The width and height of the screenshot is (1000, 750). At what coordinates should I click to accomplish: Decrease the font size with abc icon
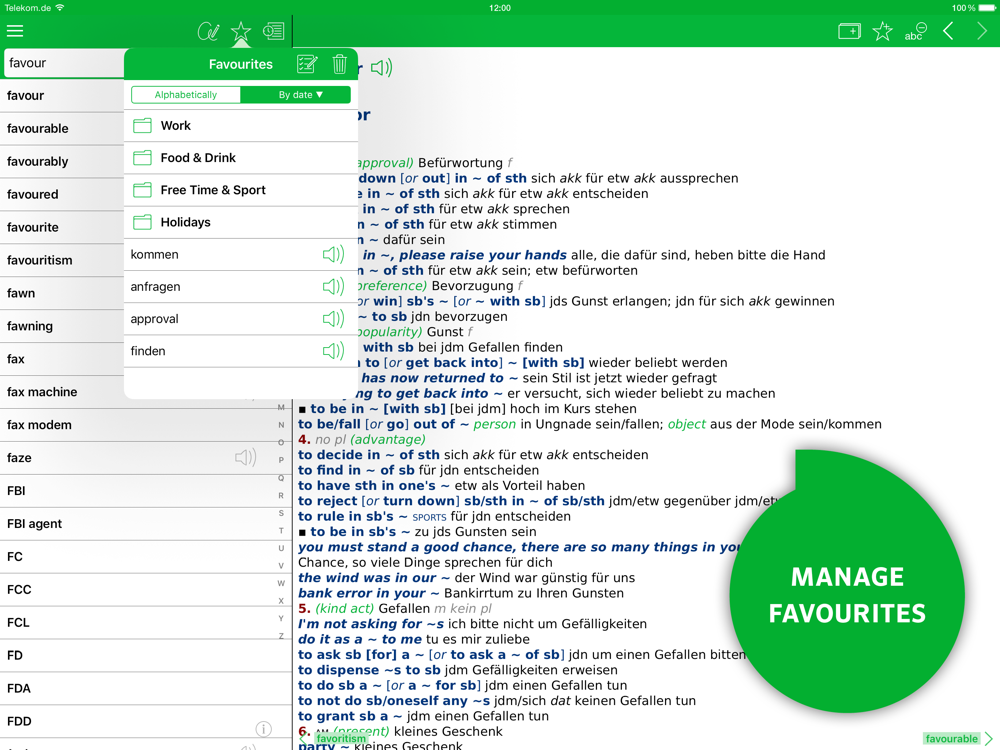point(915,31)
